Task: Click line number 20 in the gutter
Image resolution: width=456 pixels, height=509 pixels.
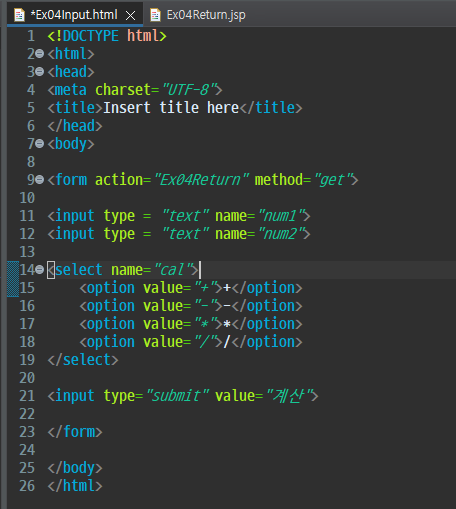Action: pos(27,378)
